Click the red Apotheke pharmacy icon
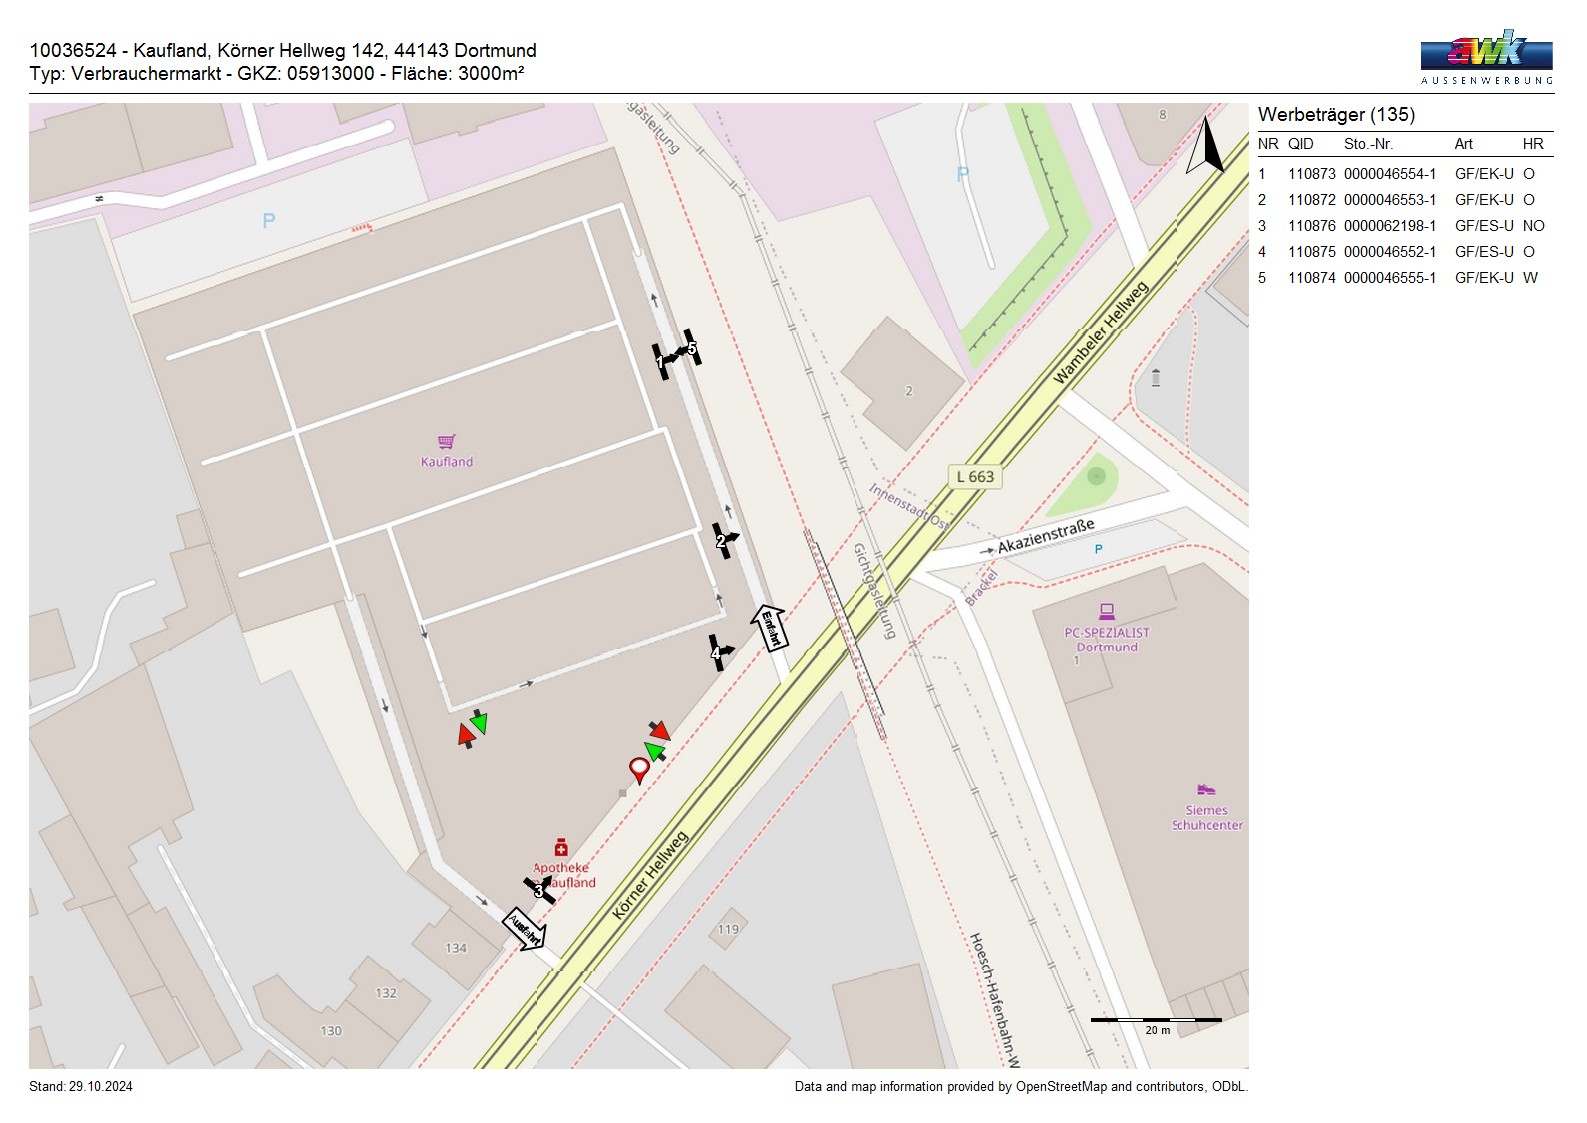This screenshot has height=1123, width=1587. (561, 848)
